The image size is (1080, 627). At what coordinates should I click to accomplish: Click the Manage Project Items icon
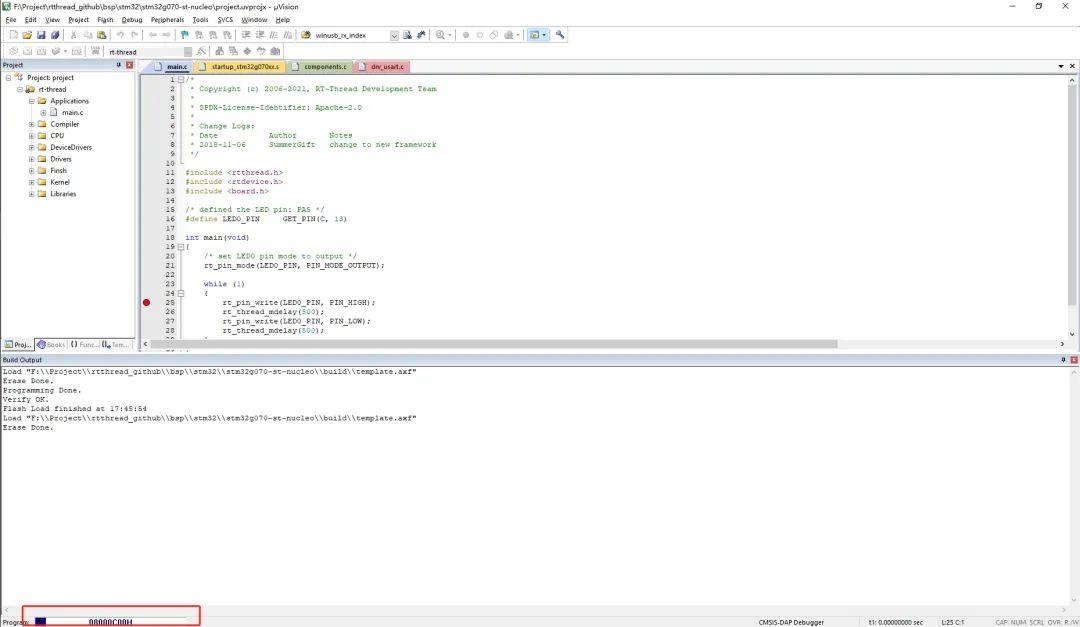(219, 52)
